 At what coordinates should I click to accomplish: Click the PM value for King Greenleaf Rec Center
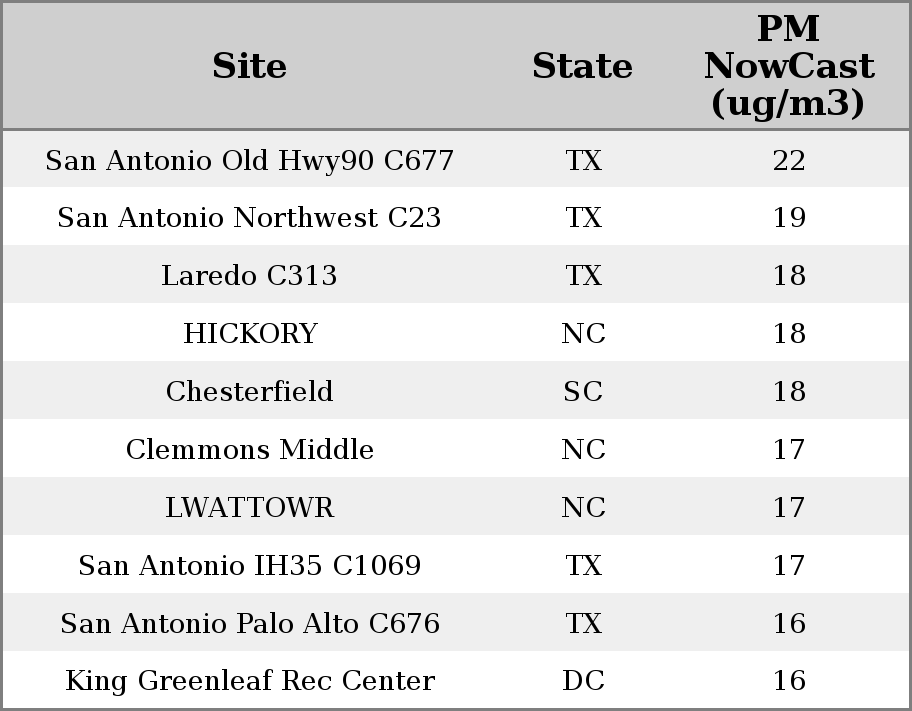tap(788, 681)
